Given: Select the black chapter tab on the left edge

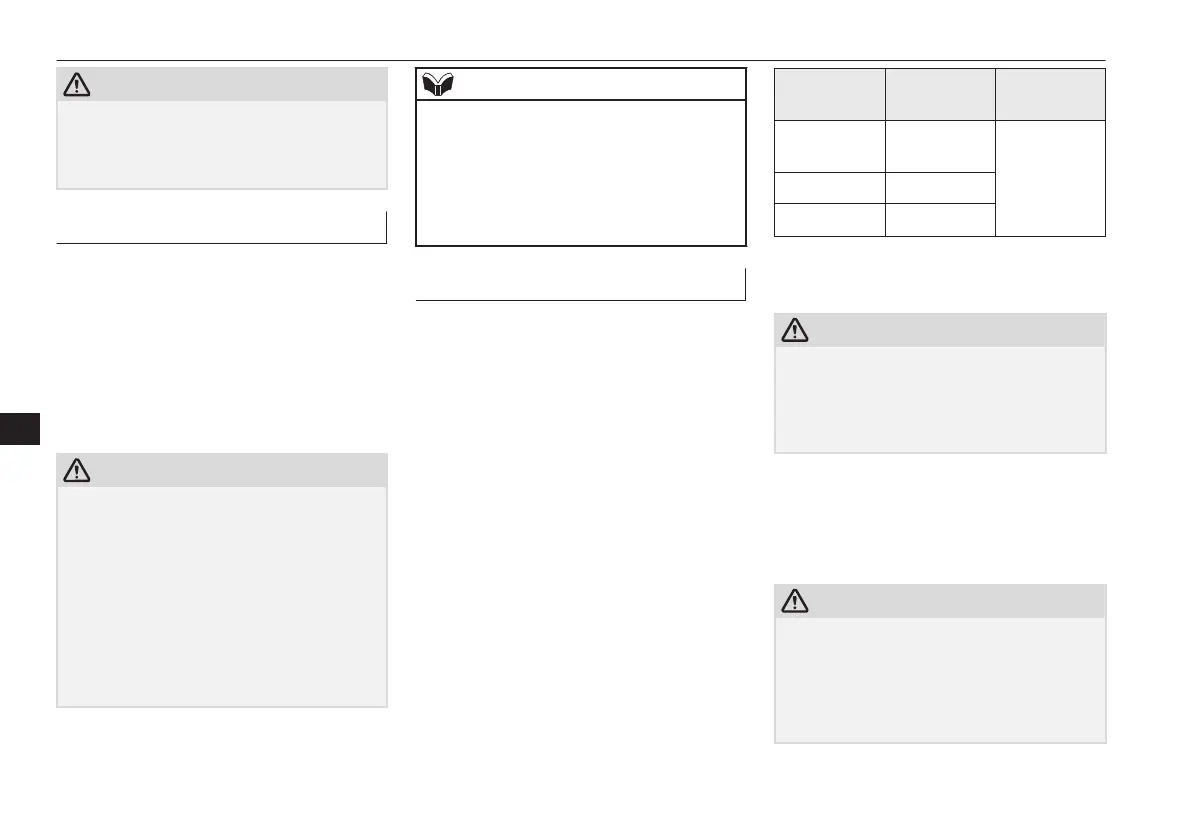Looking at the screenshot, I should click(x=20, y=428).
